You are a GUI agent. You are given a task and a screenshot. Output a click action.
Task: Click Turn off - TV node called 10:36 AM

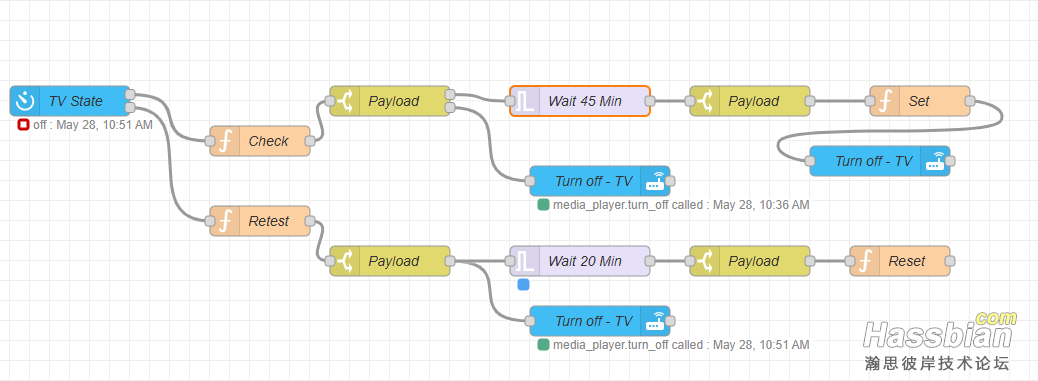pos(600,181)
